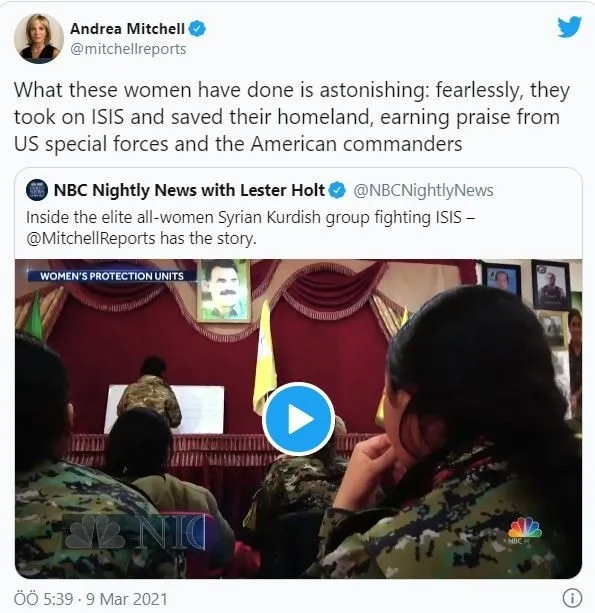Click the NBC Nightly News watermark on the video
The image size is (595, 613).
coord(135,532)
